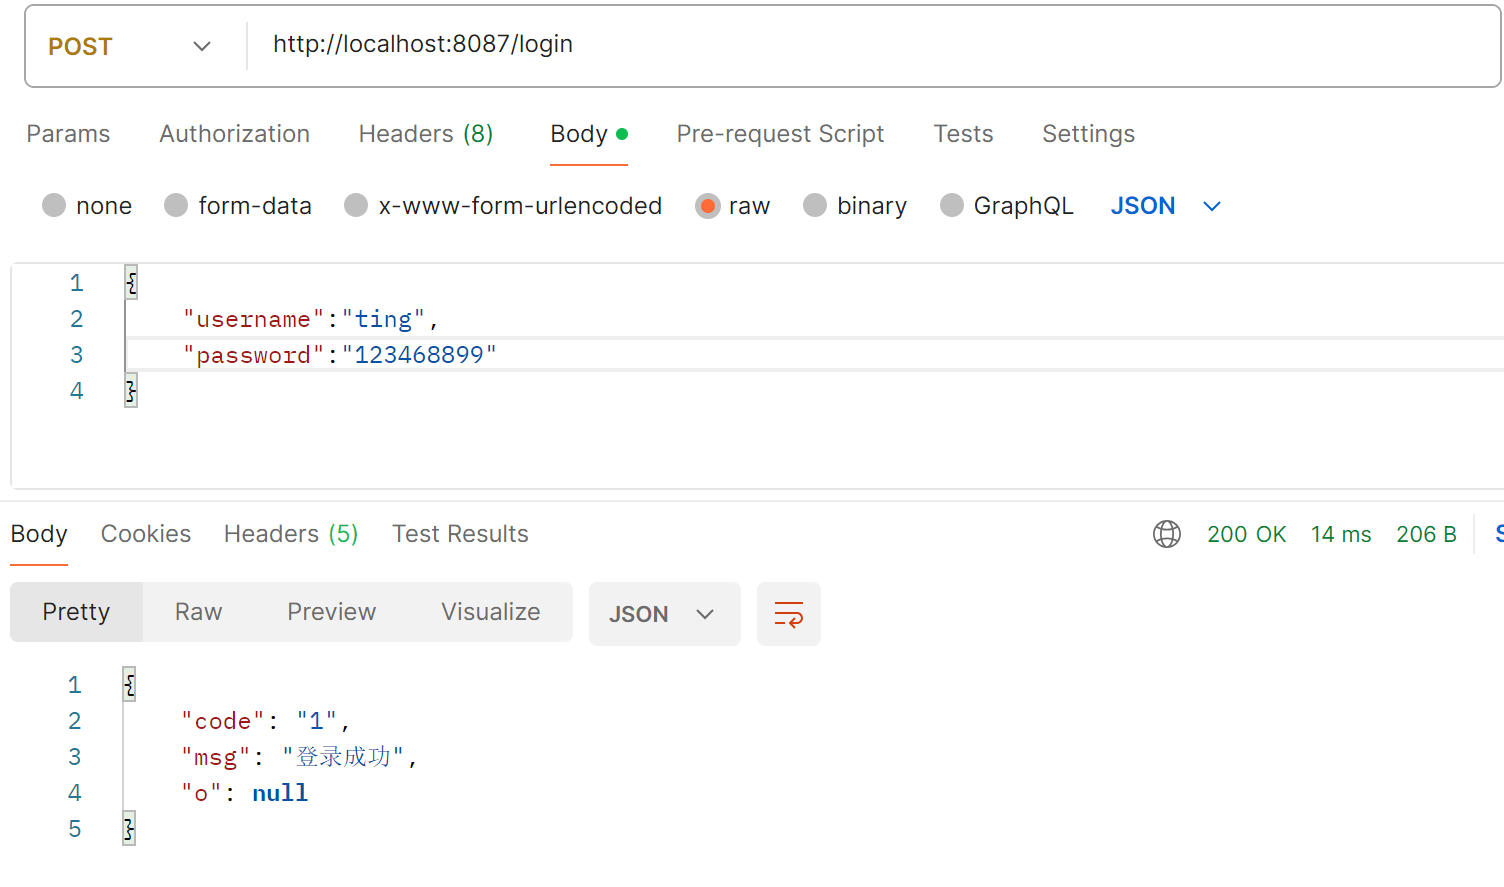Select the Preview response view
Screen dimensions: 1504x887
pos(331,612)
